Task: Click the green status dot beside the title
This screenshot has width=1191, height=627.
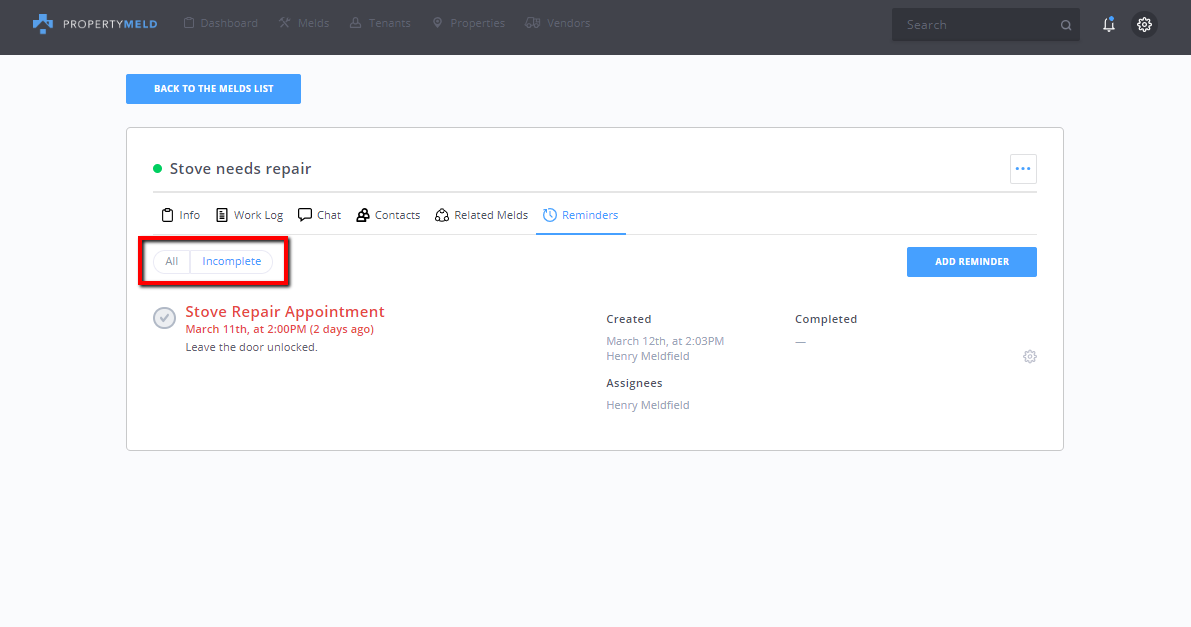Action: coord(157,169)
